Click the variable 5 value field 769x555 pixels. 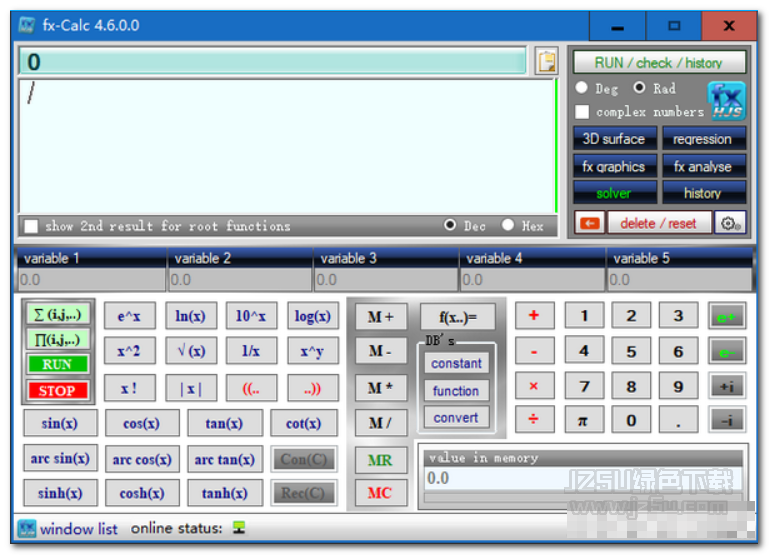[679, 280]
